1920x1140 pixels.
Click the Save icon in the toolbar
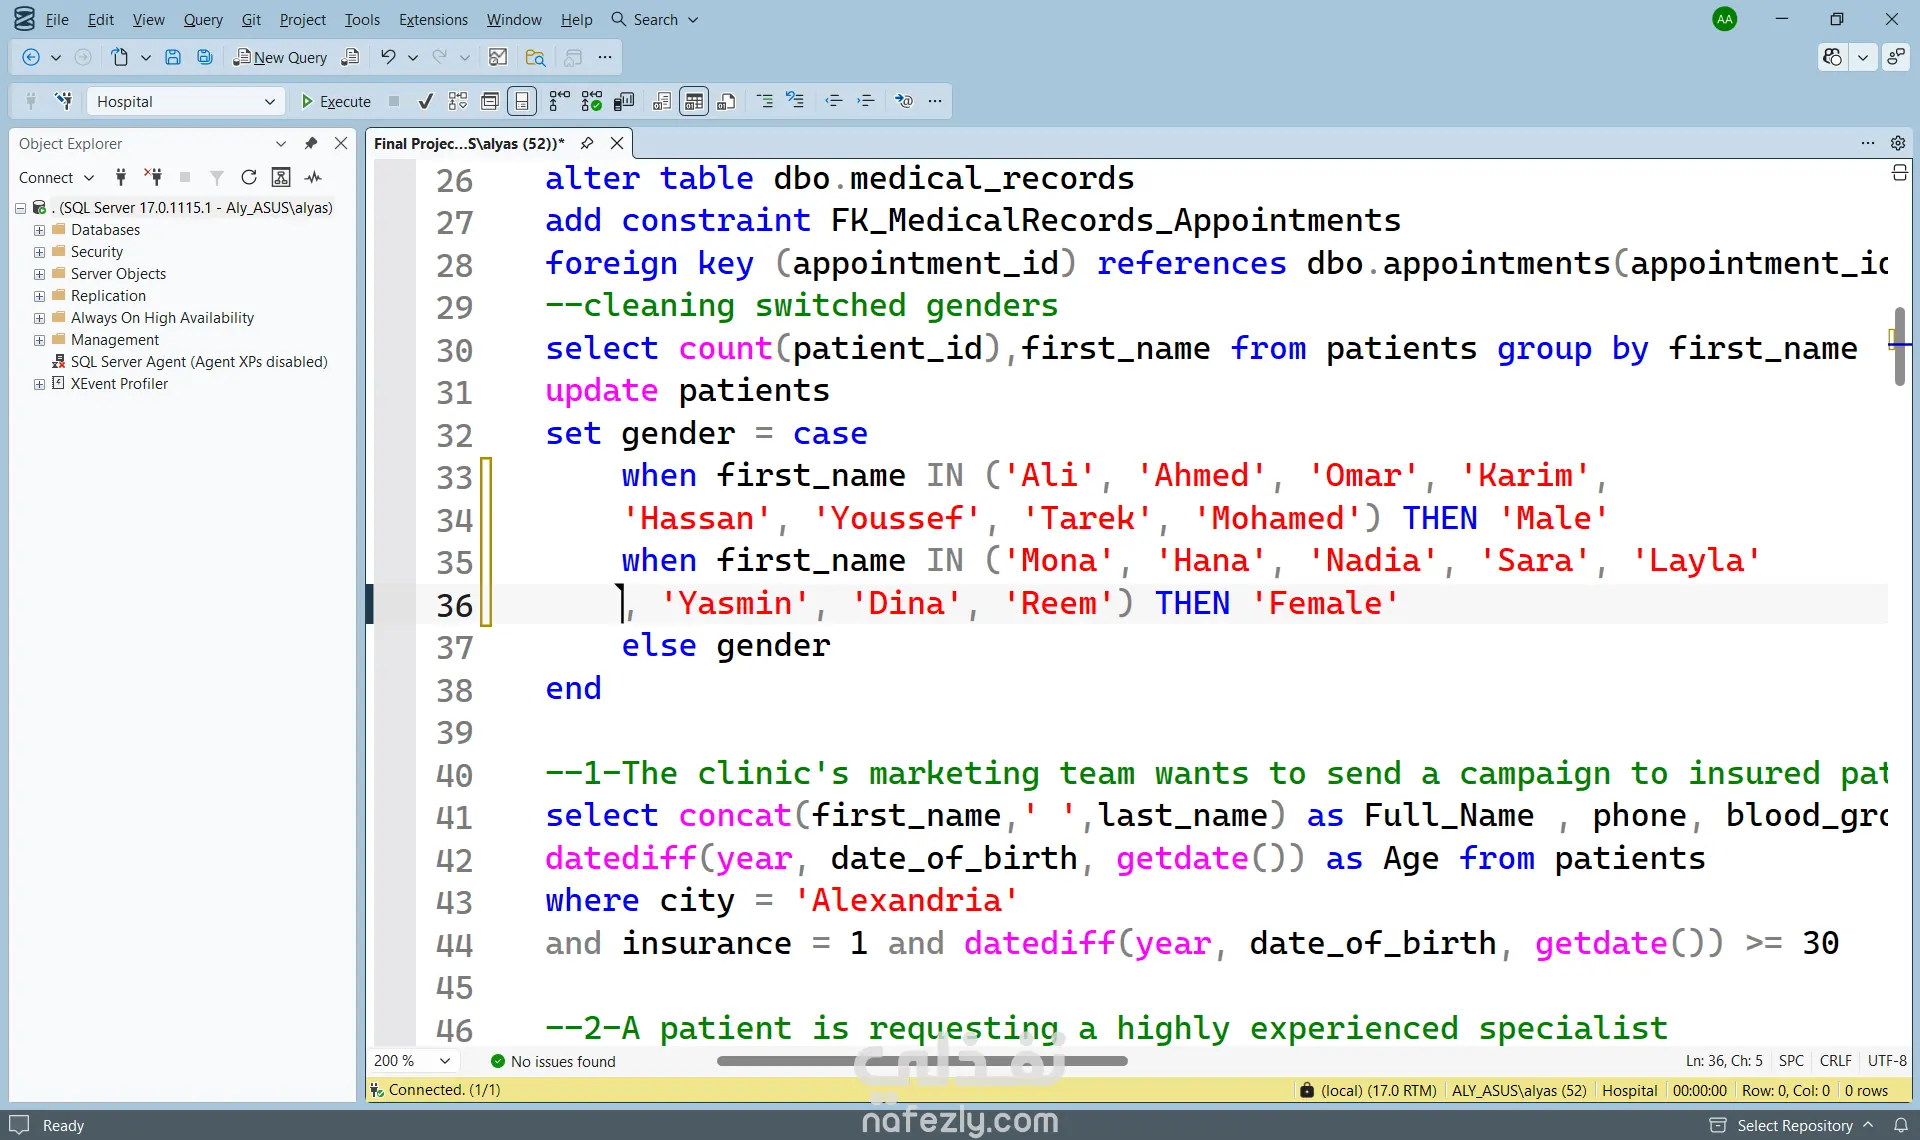click(173, 57)
